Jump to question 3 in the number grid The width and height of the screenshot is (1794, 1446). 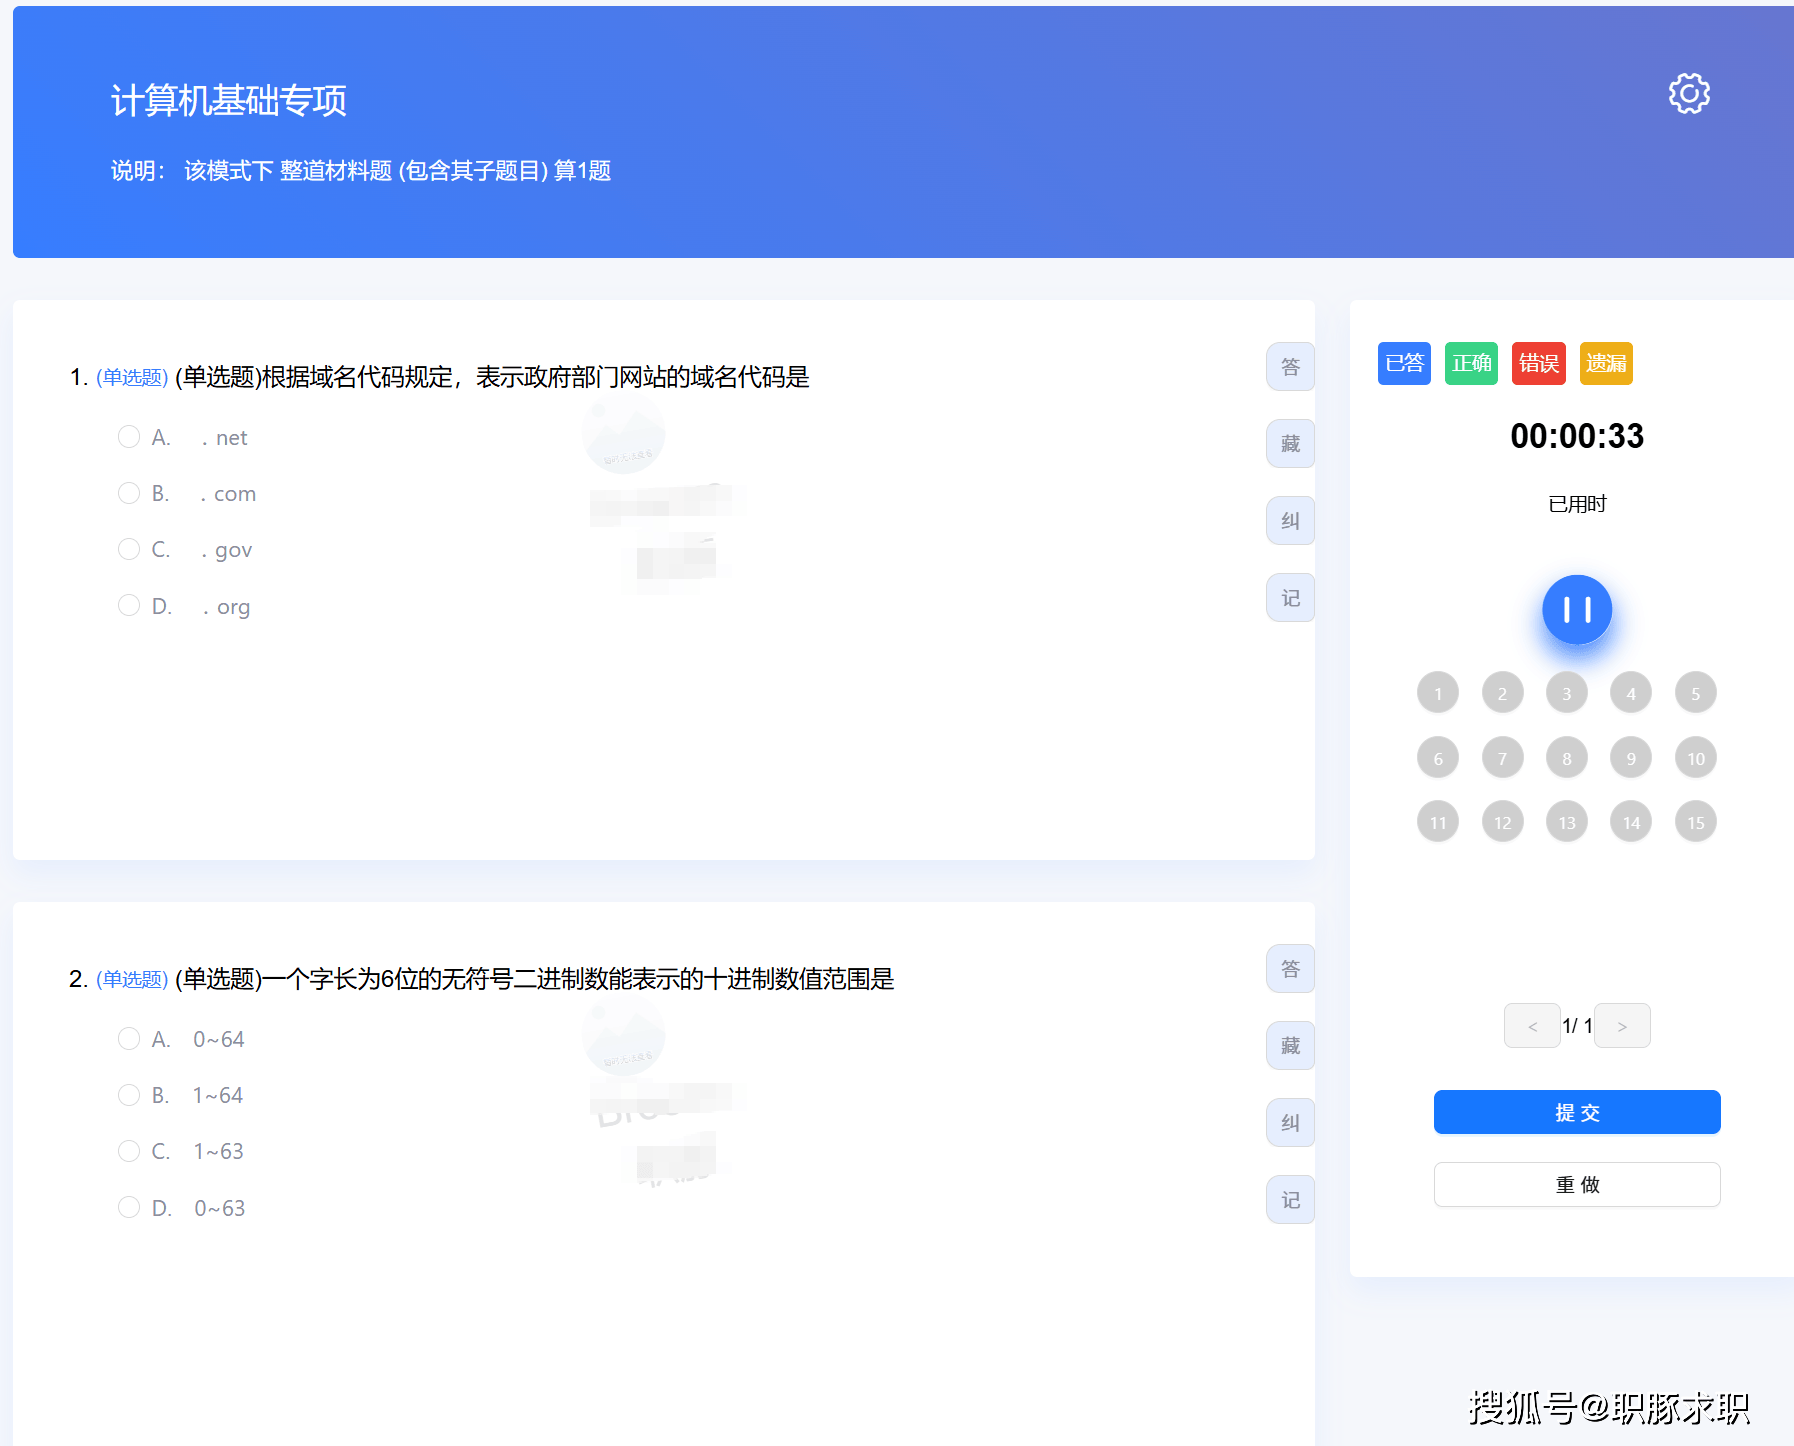pyautogui.click(x=1567, y=693)
